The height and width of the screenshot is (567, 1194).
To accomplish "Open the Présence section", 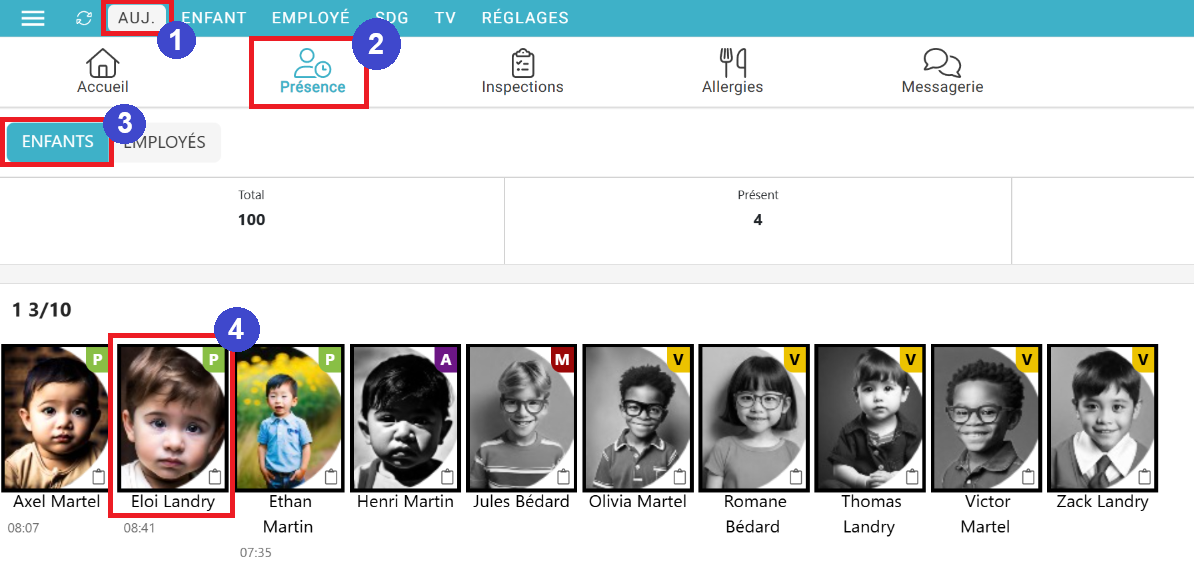I will pos(312,72).
